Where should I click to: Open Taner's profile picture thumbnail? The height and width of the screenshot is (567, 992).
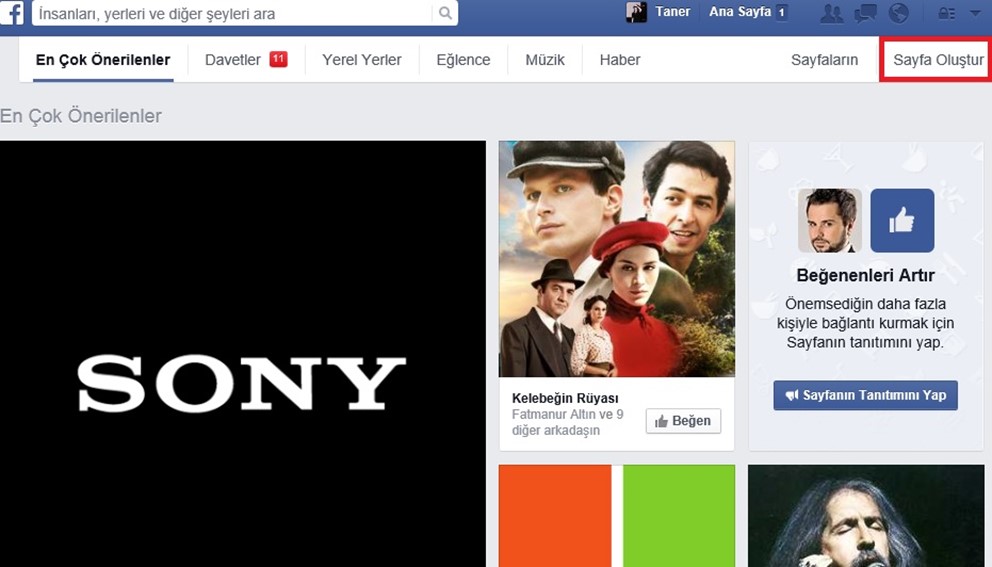[636, 12]
